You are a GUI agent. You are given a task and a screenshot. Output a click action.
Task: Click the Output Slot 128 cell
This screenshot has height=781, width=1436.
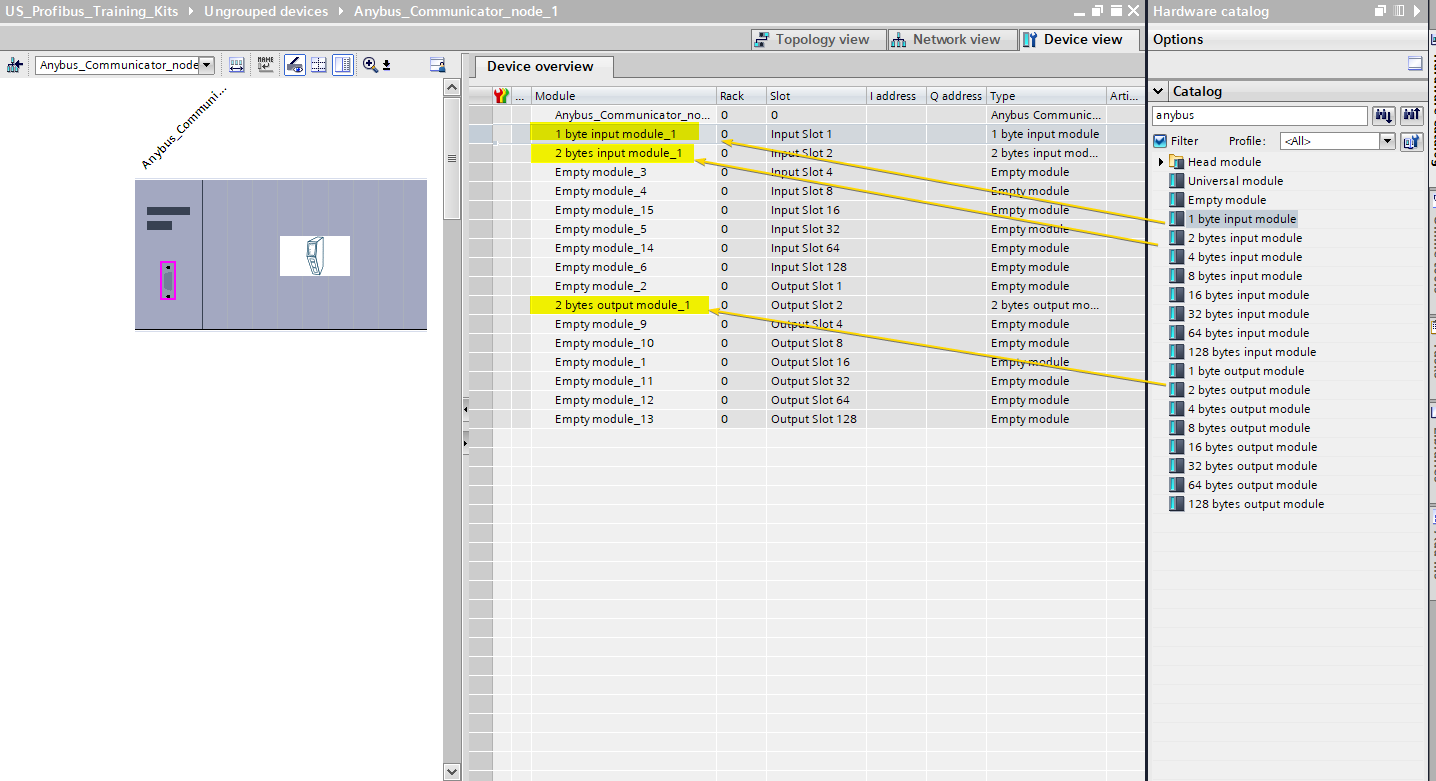click(814, 419)
